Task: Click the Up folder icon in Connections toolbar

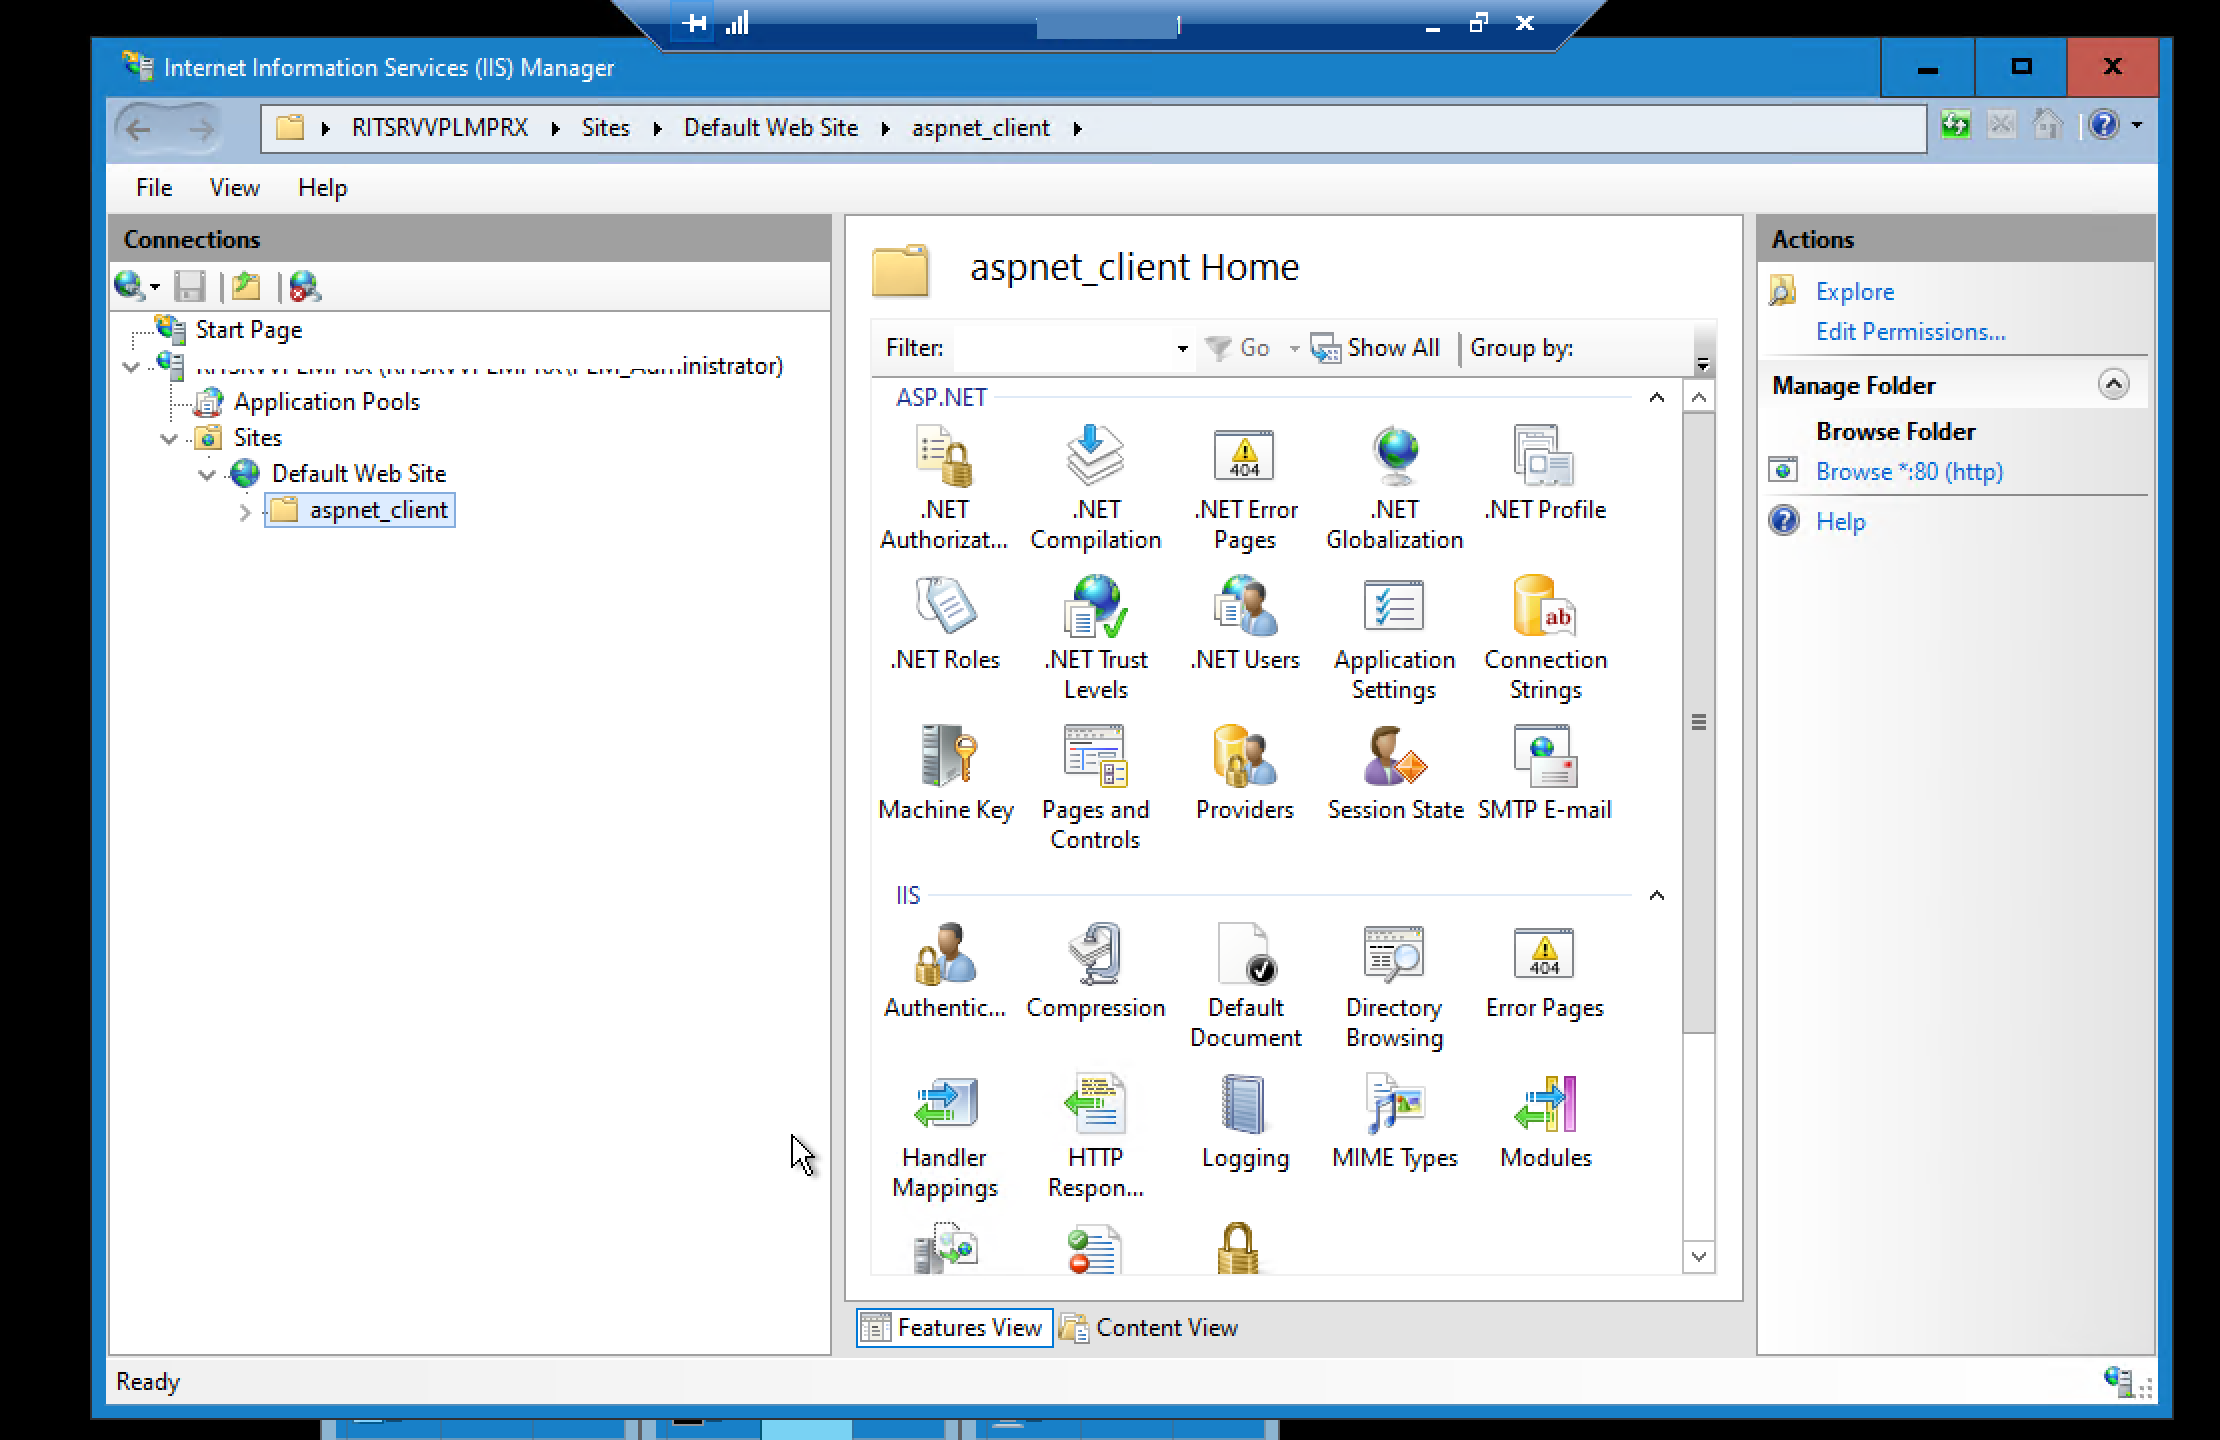Action: click(246, 287)
